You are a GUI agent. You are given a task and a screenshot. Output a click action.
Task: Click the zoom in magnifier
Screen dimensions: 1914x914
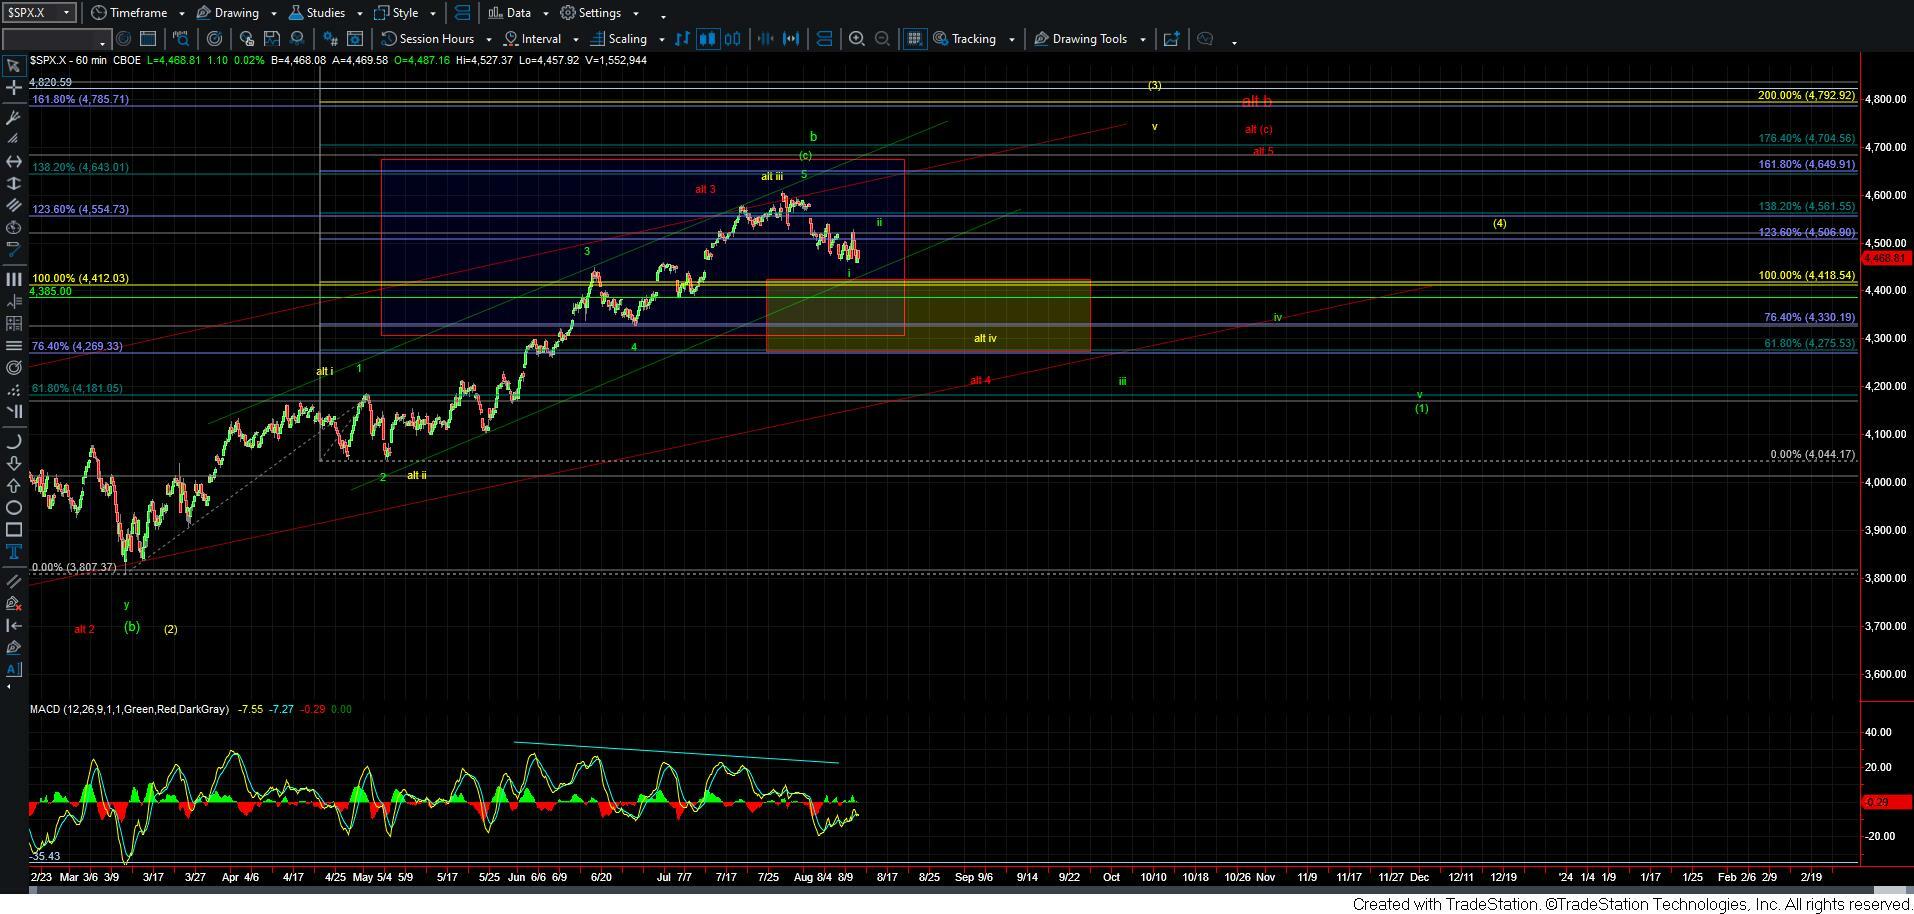coord(856,39)
